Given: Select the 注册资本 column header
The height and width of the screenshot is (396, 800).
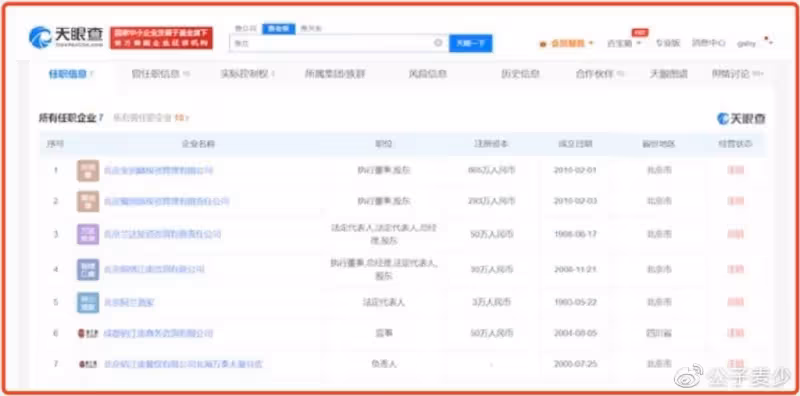Looking at the screenshot, I should (x=491, y=144).
